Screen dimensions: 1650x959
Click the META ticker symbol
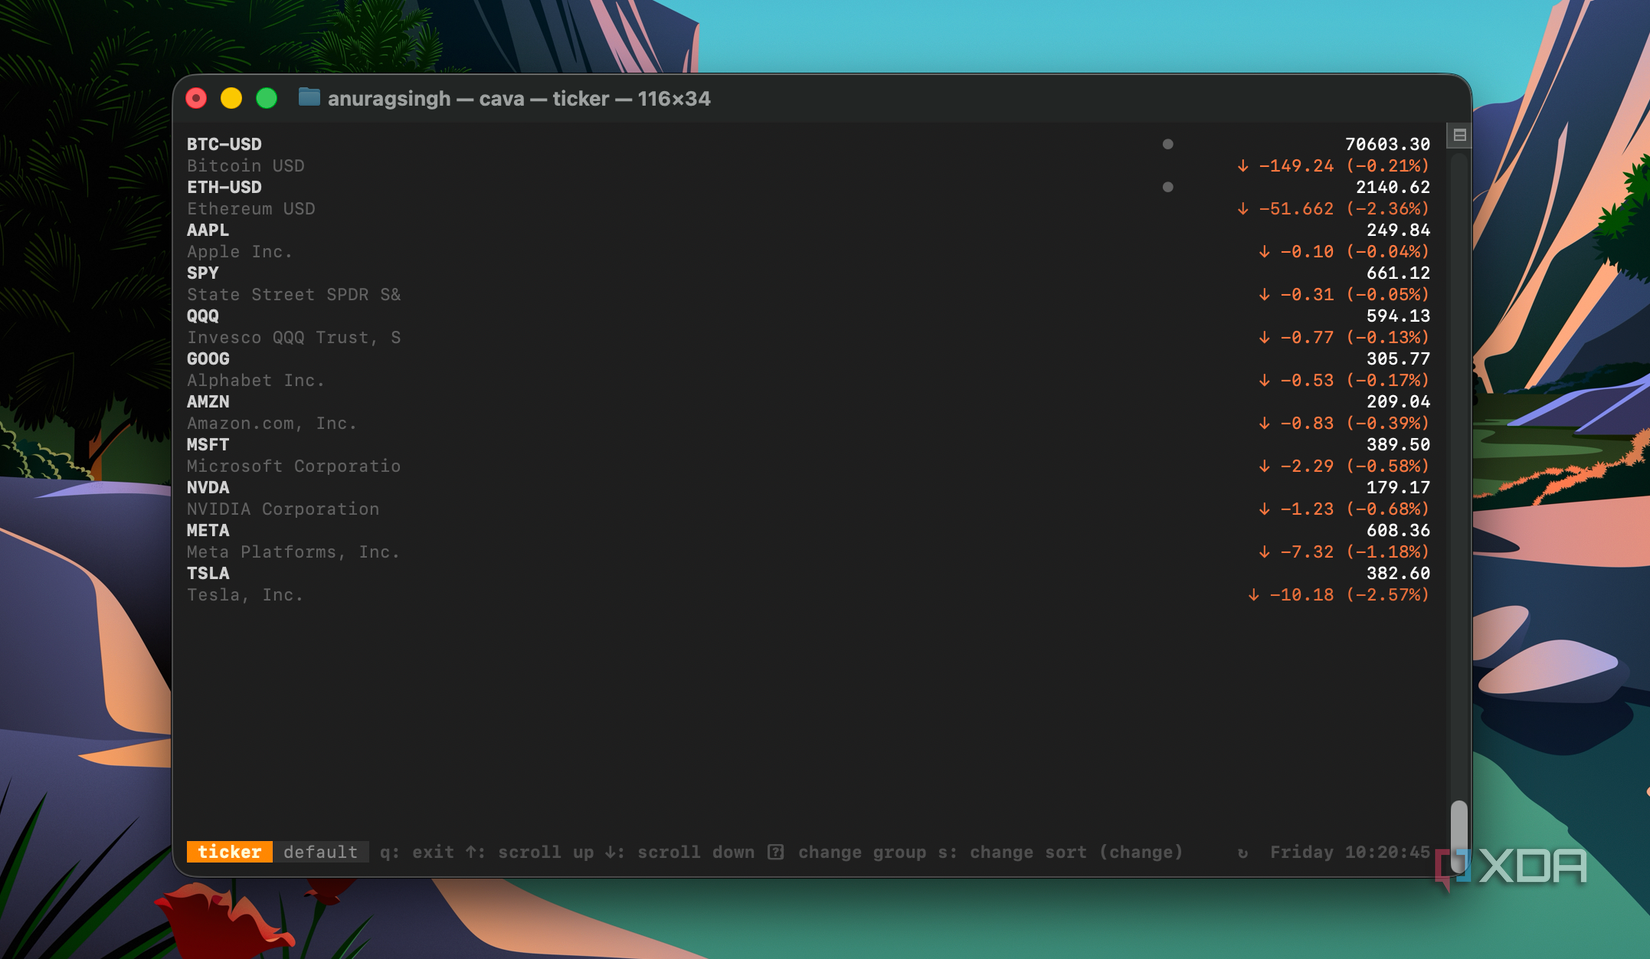point(208,531)
